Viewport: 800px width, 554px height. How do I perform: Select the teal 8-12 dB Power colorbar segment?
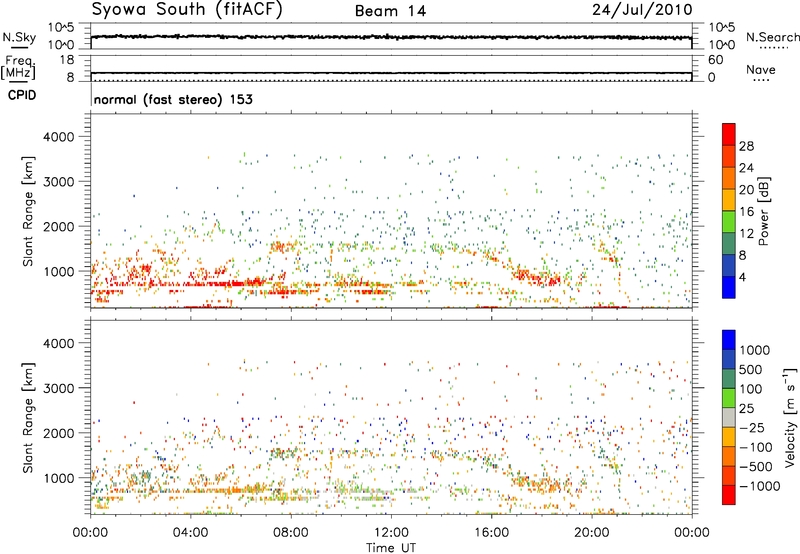click(729, 244)
